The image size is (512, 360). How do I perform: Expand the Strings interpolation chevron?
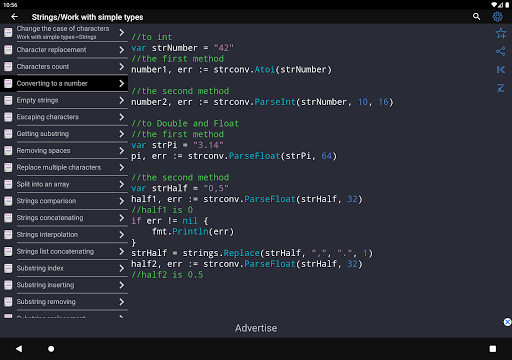pos(122,235)
